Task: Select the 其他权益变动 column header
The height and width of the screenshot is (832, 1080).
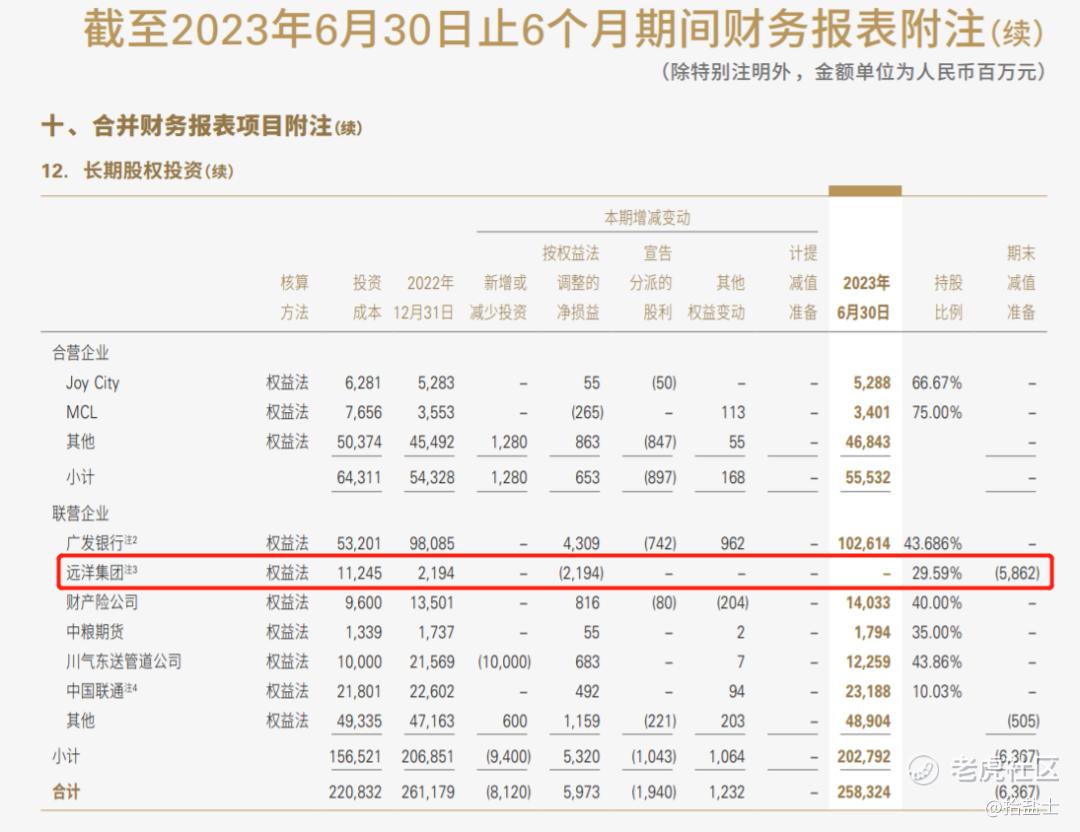Action: coord(716,297)
